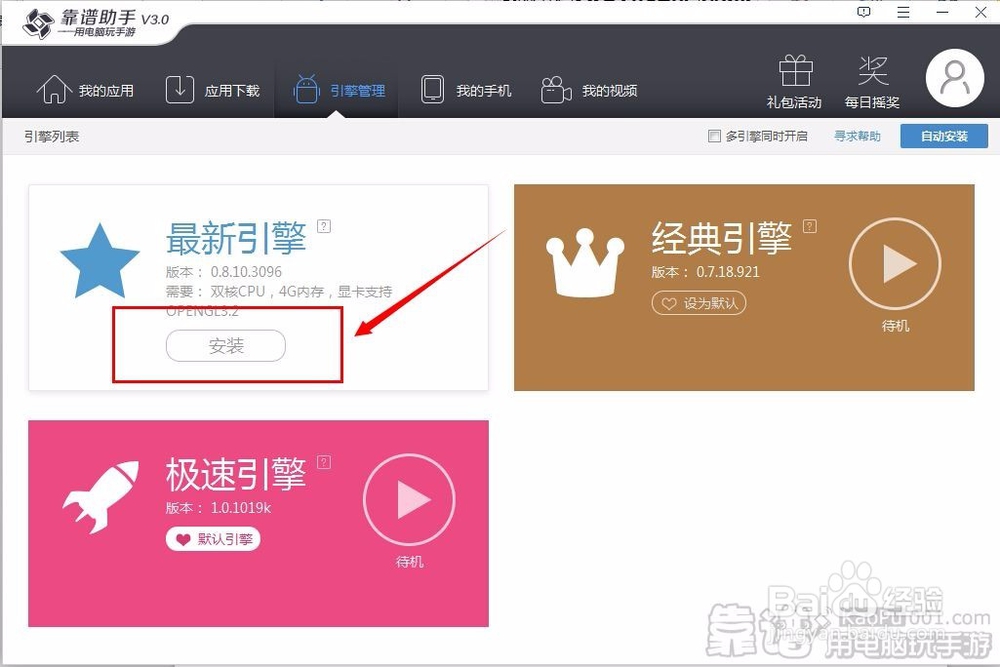
Task: Open the 寻求帮助 help link
Action: tap(856, 135)
